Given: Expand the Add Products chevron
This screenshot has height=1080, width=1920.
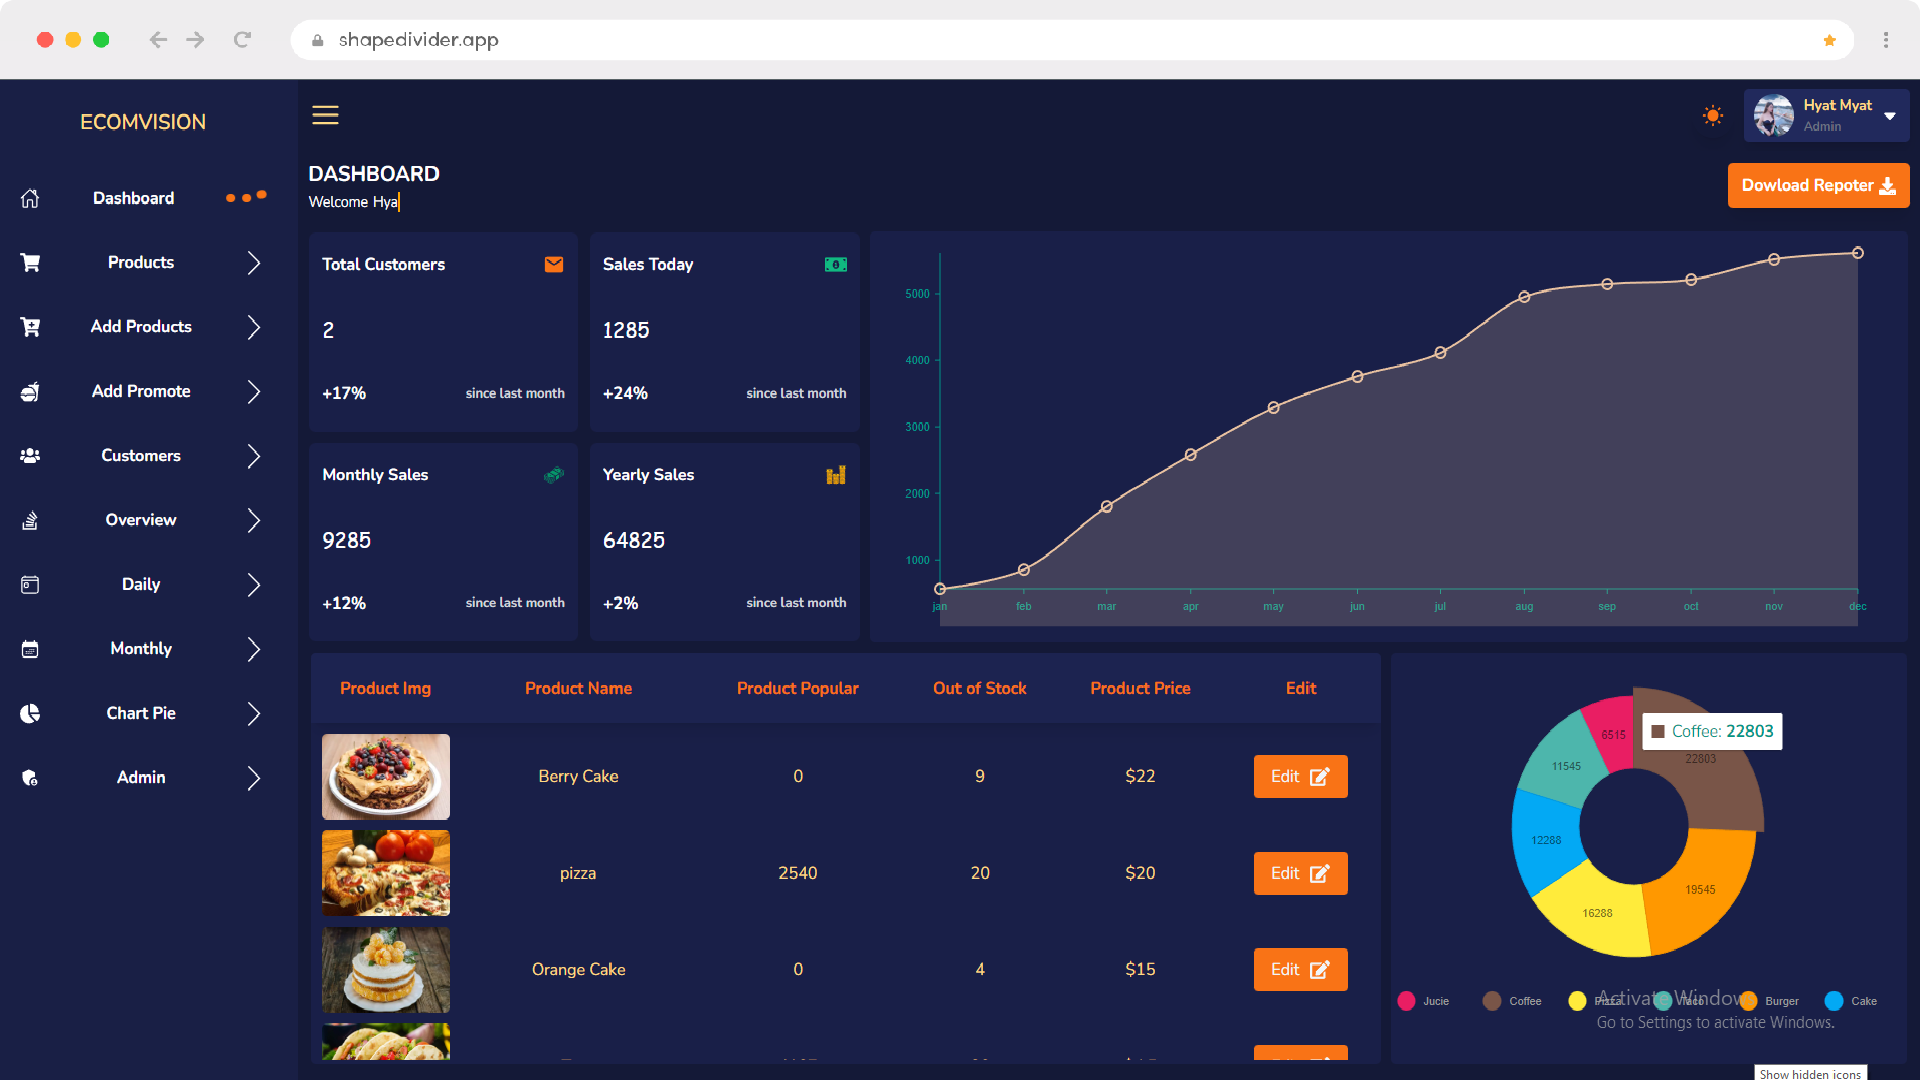Looking at the screenshot, I should coord(253,328).
